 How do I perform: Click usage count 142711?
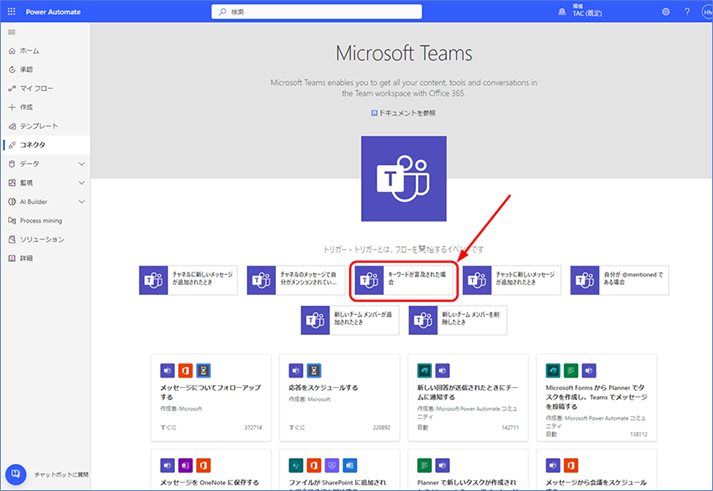510,427
